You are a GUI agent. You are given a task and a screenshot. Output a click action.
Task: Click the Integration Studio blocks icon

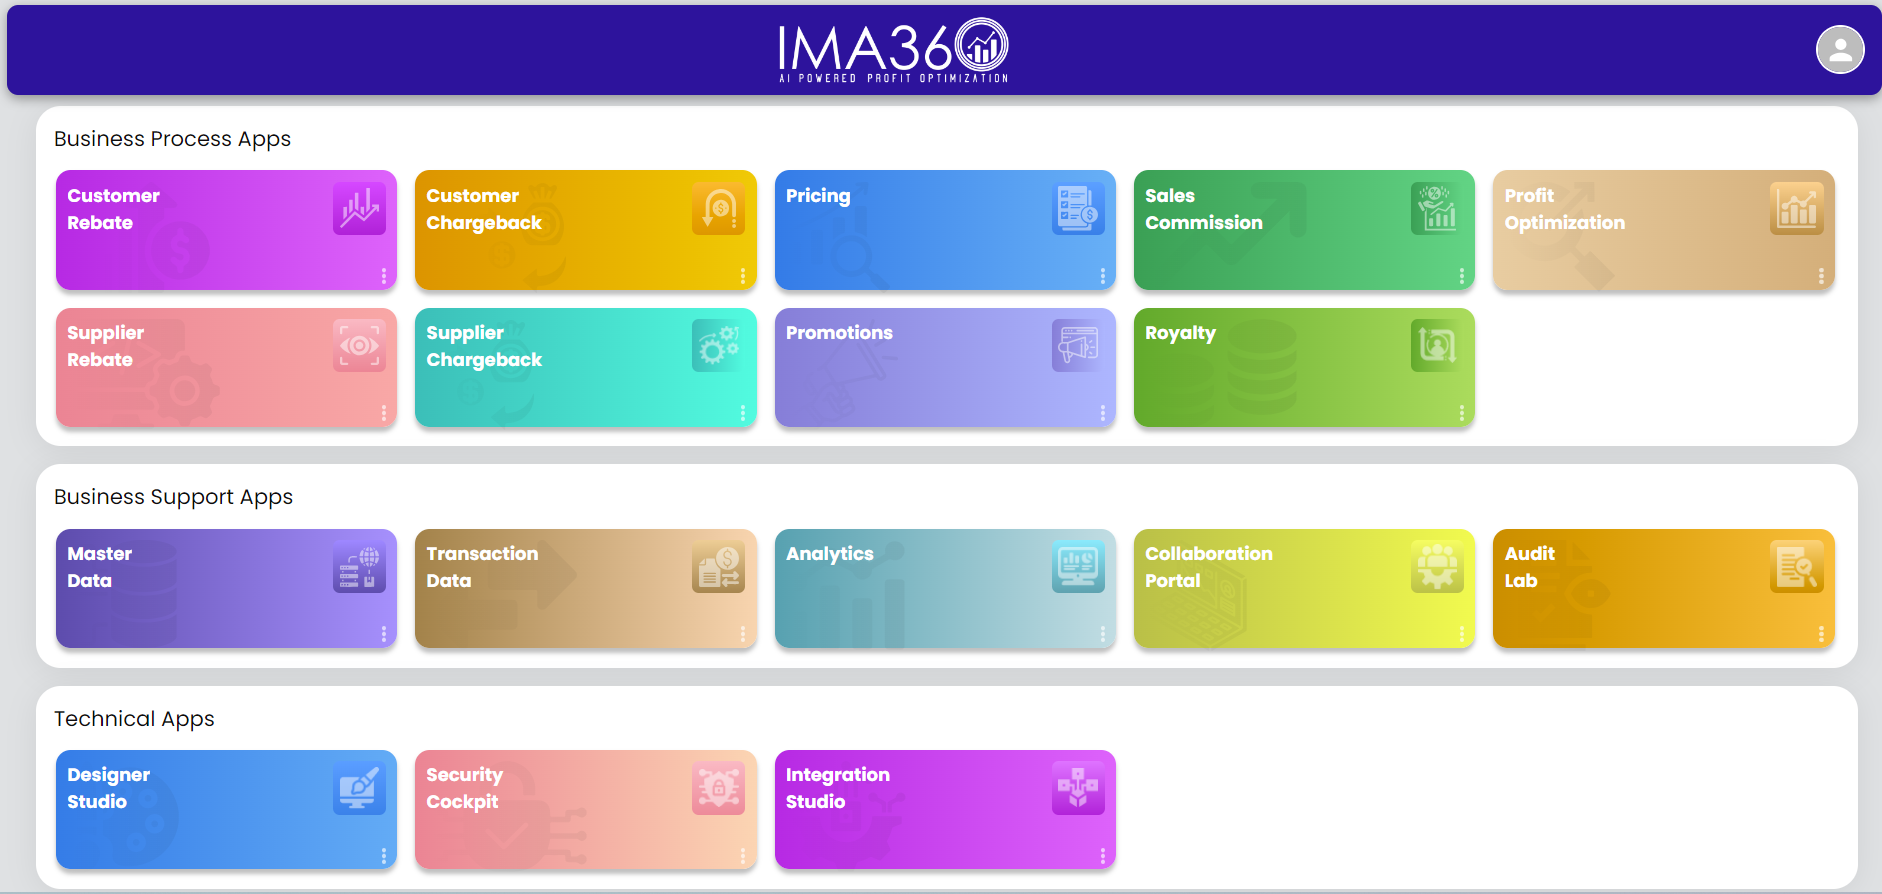(1078, 788)
